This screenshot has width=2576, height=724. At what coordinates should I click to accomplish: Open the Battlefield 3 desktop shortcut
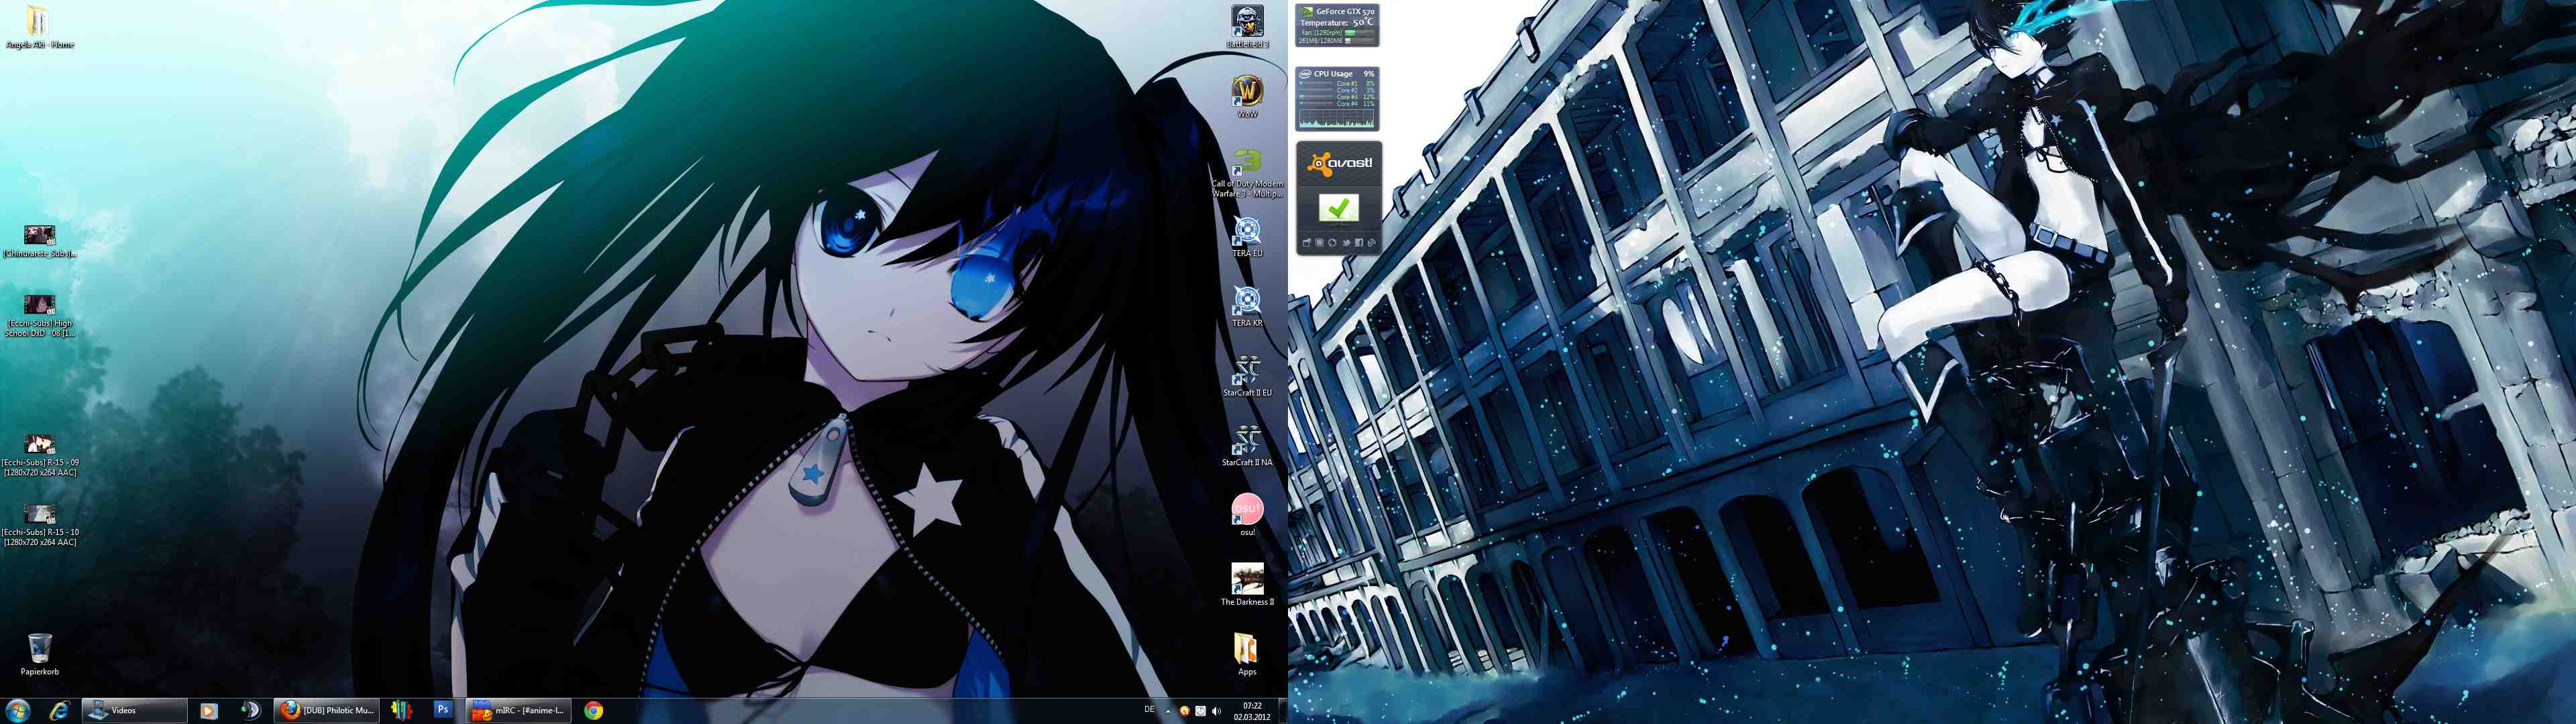coord(1247,27)
